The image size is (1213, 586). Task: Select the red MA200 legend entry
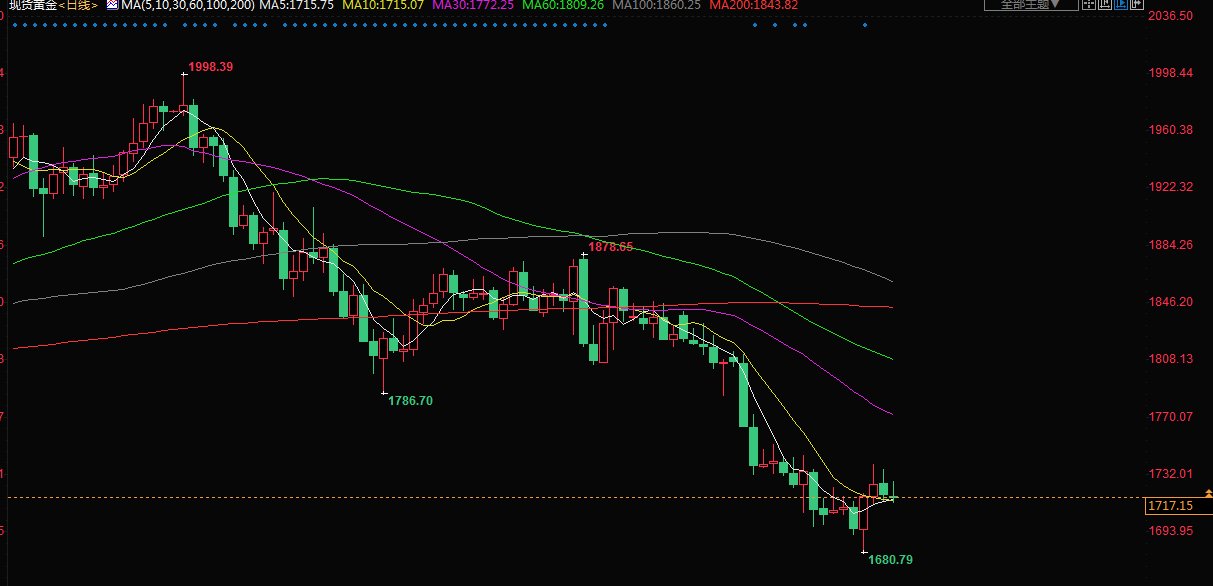[753, 5]
